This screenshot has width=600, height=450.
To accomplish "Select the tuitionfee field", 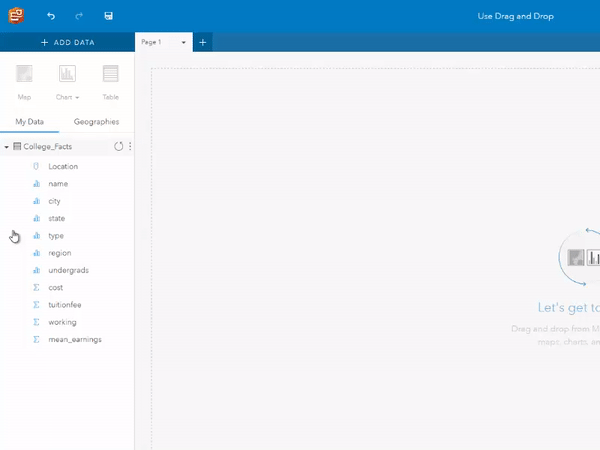I will tap(65, 305).
